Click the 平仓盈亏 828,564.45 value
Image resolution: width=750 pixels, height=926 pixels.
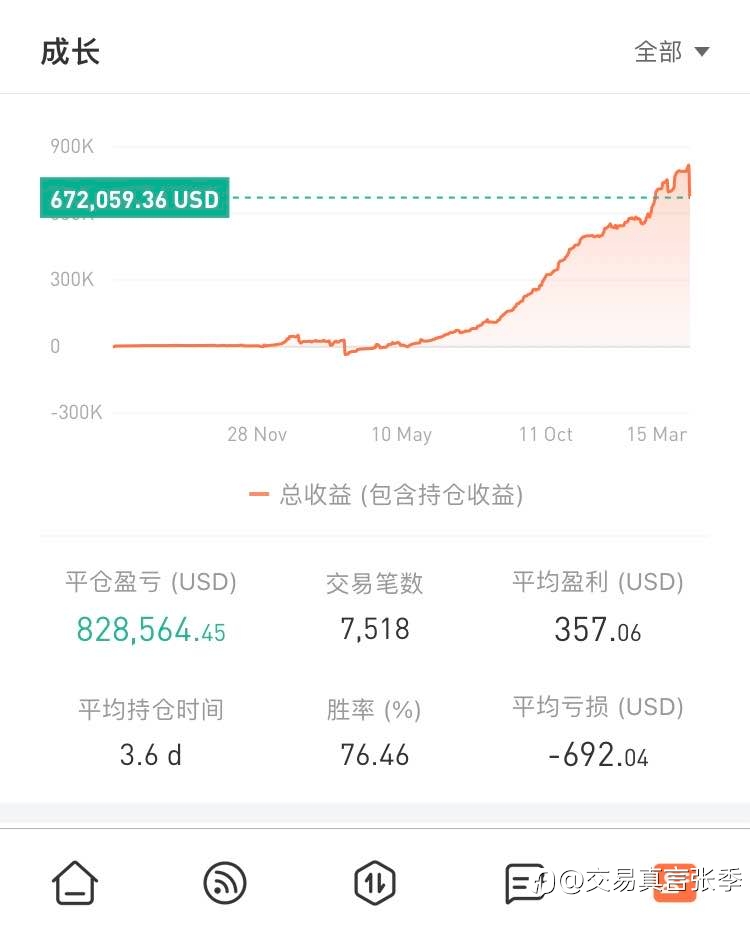(151, 630)
